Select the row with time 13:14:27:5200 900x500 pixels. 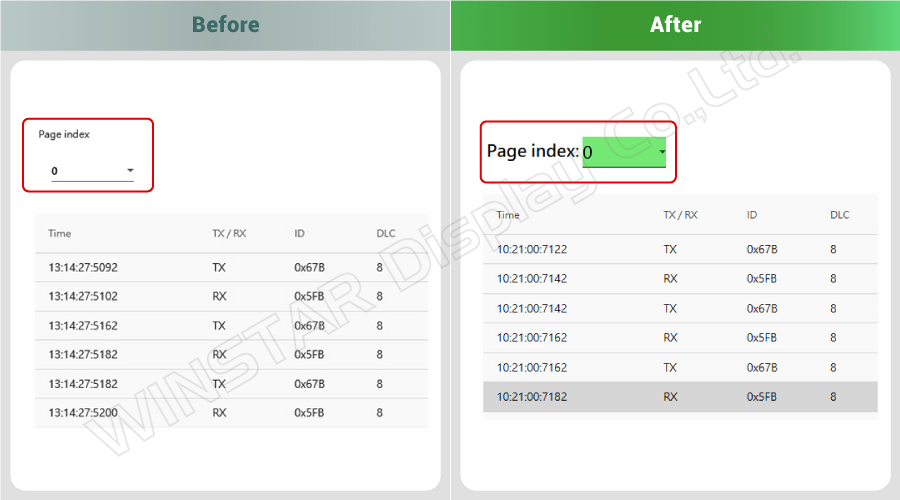click(x=231, y=413)
